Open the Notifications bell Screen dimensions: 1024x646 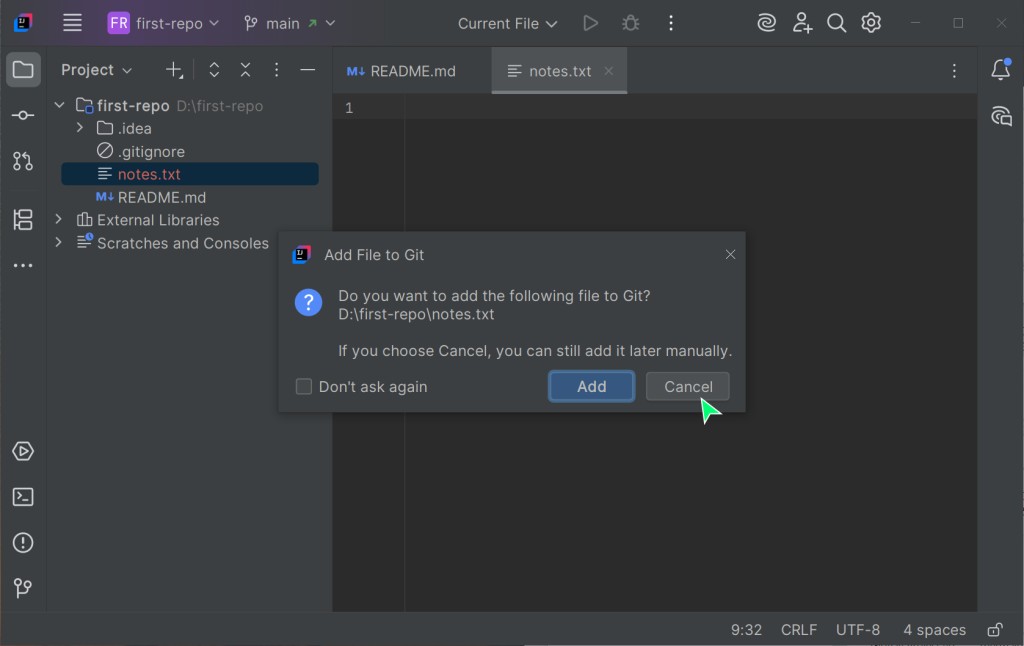(x=1000, y=69)
